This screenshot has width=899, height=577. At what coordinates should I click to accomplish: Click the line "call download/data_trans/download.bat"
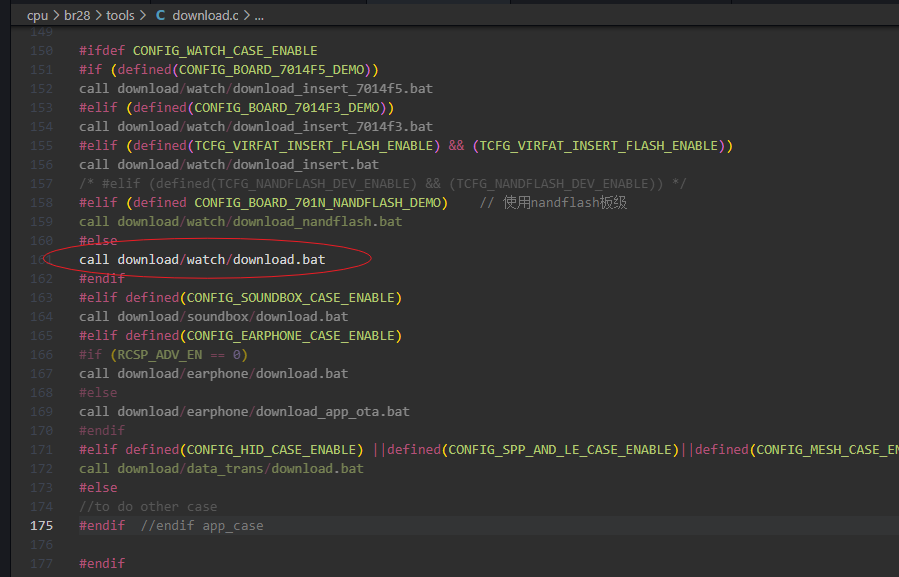(221, 469)
